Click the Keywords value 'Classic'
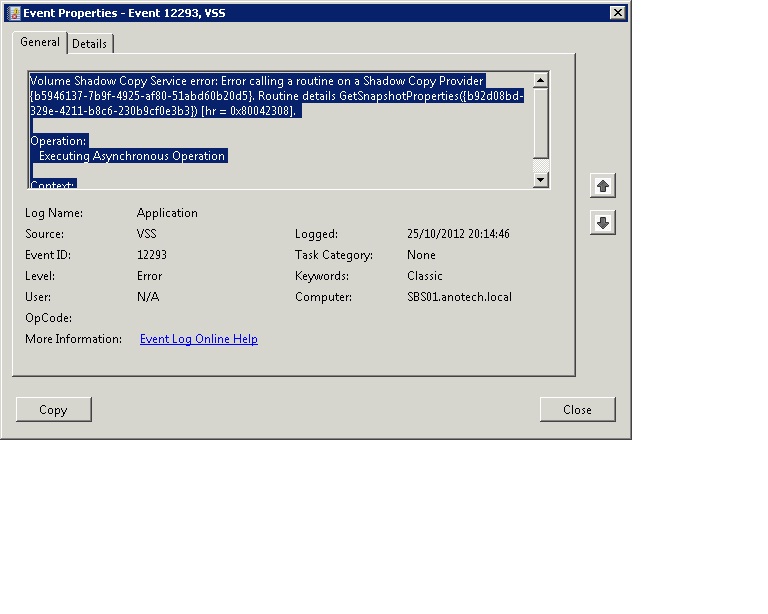 [x=425, y=276]
